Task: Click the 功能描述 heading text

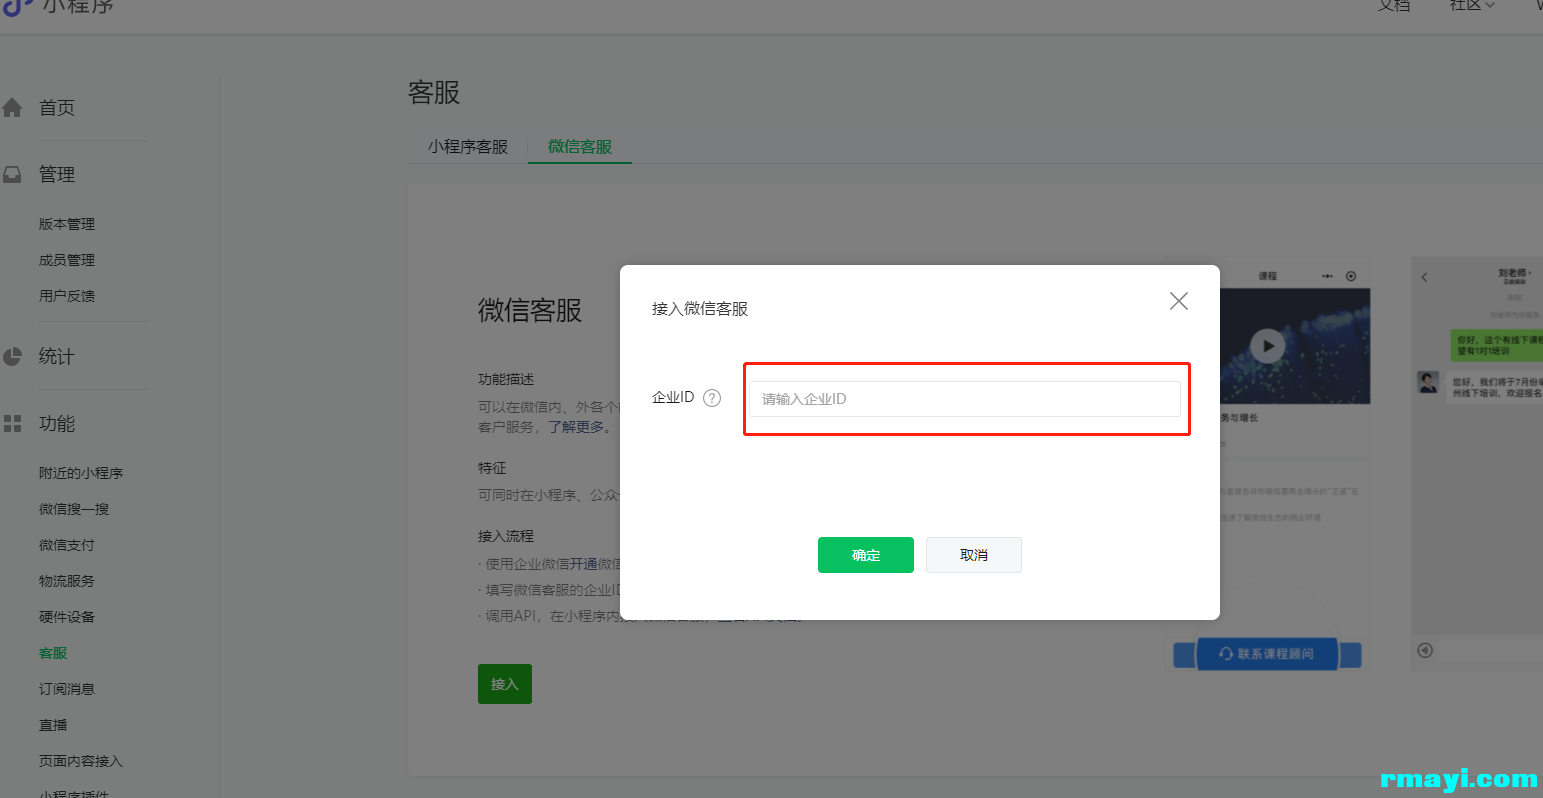Action: [506, 379]
